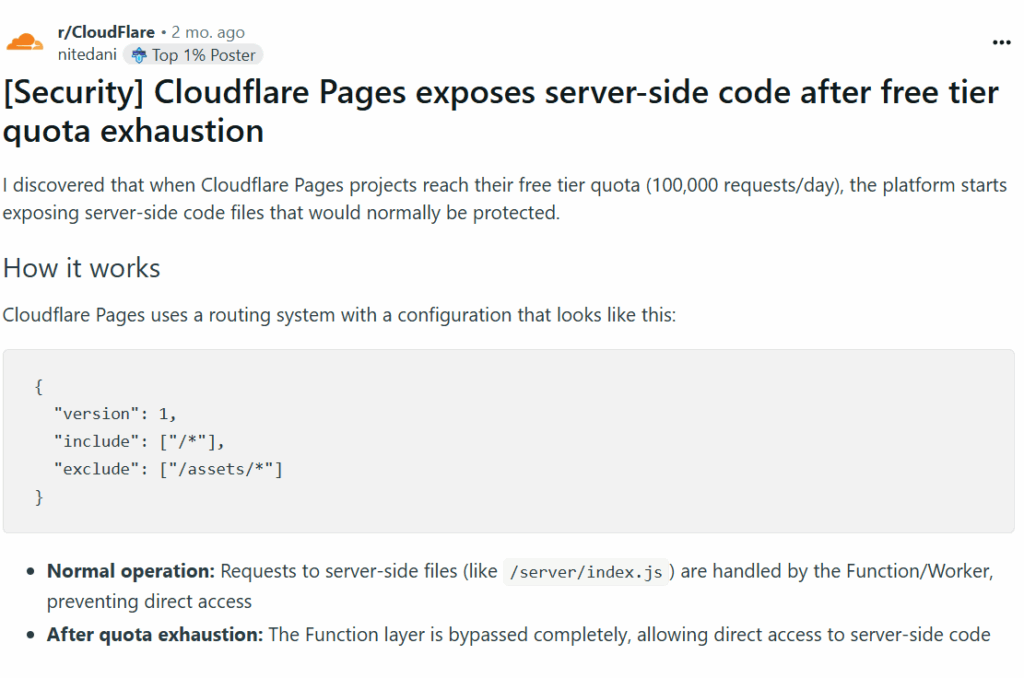Click the How it works section heading
The image size is (1024, 678).
[x=81, y=268]
